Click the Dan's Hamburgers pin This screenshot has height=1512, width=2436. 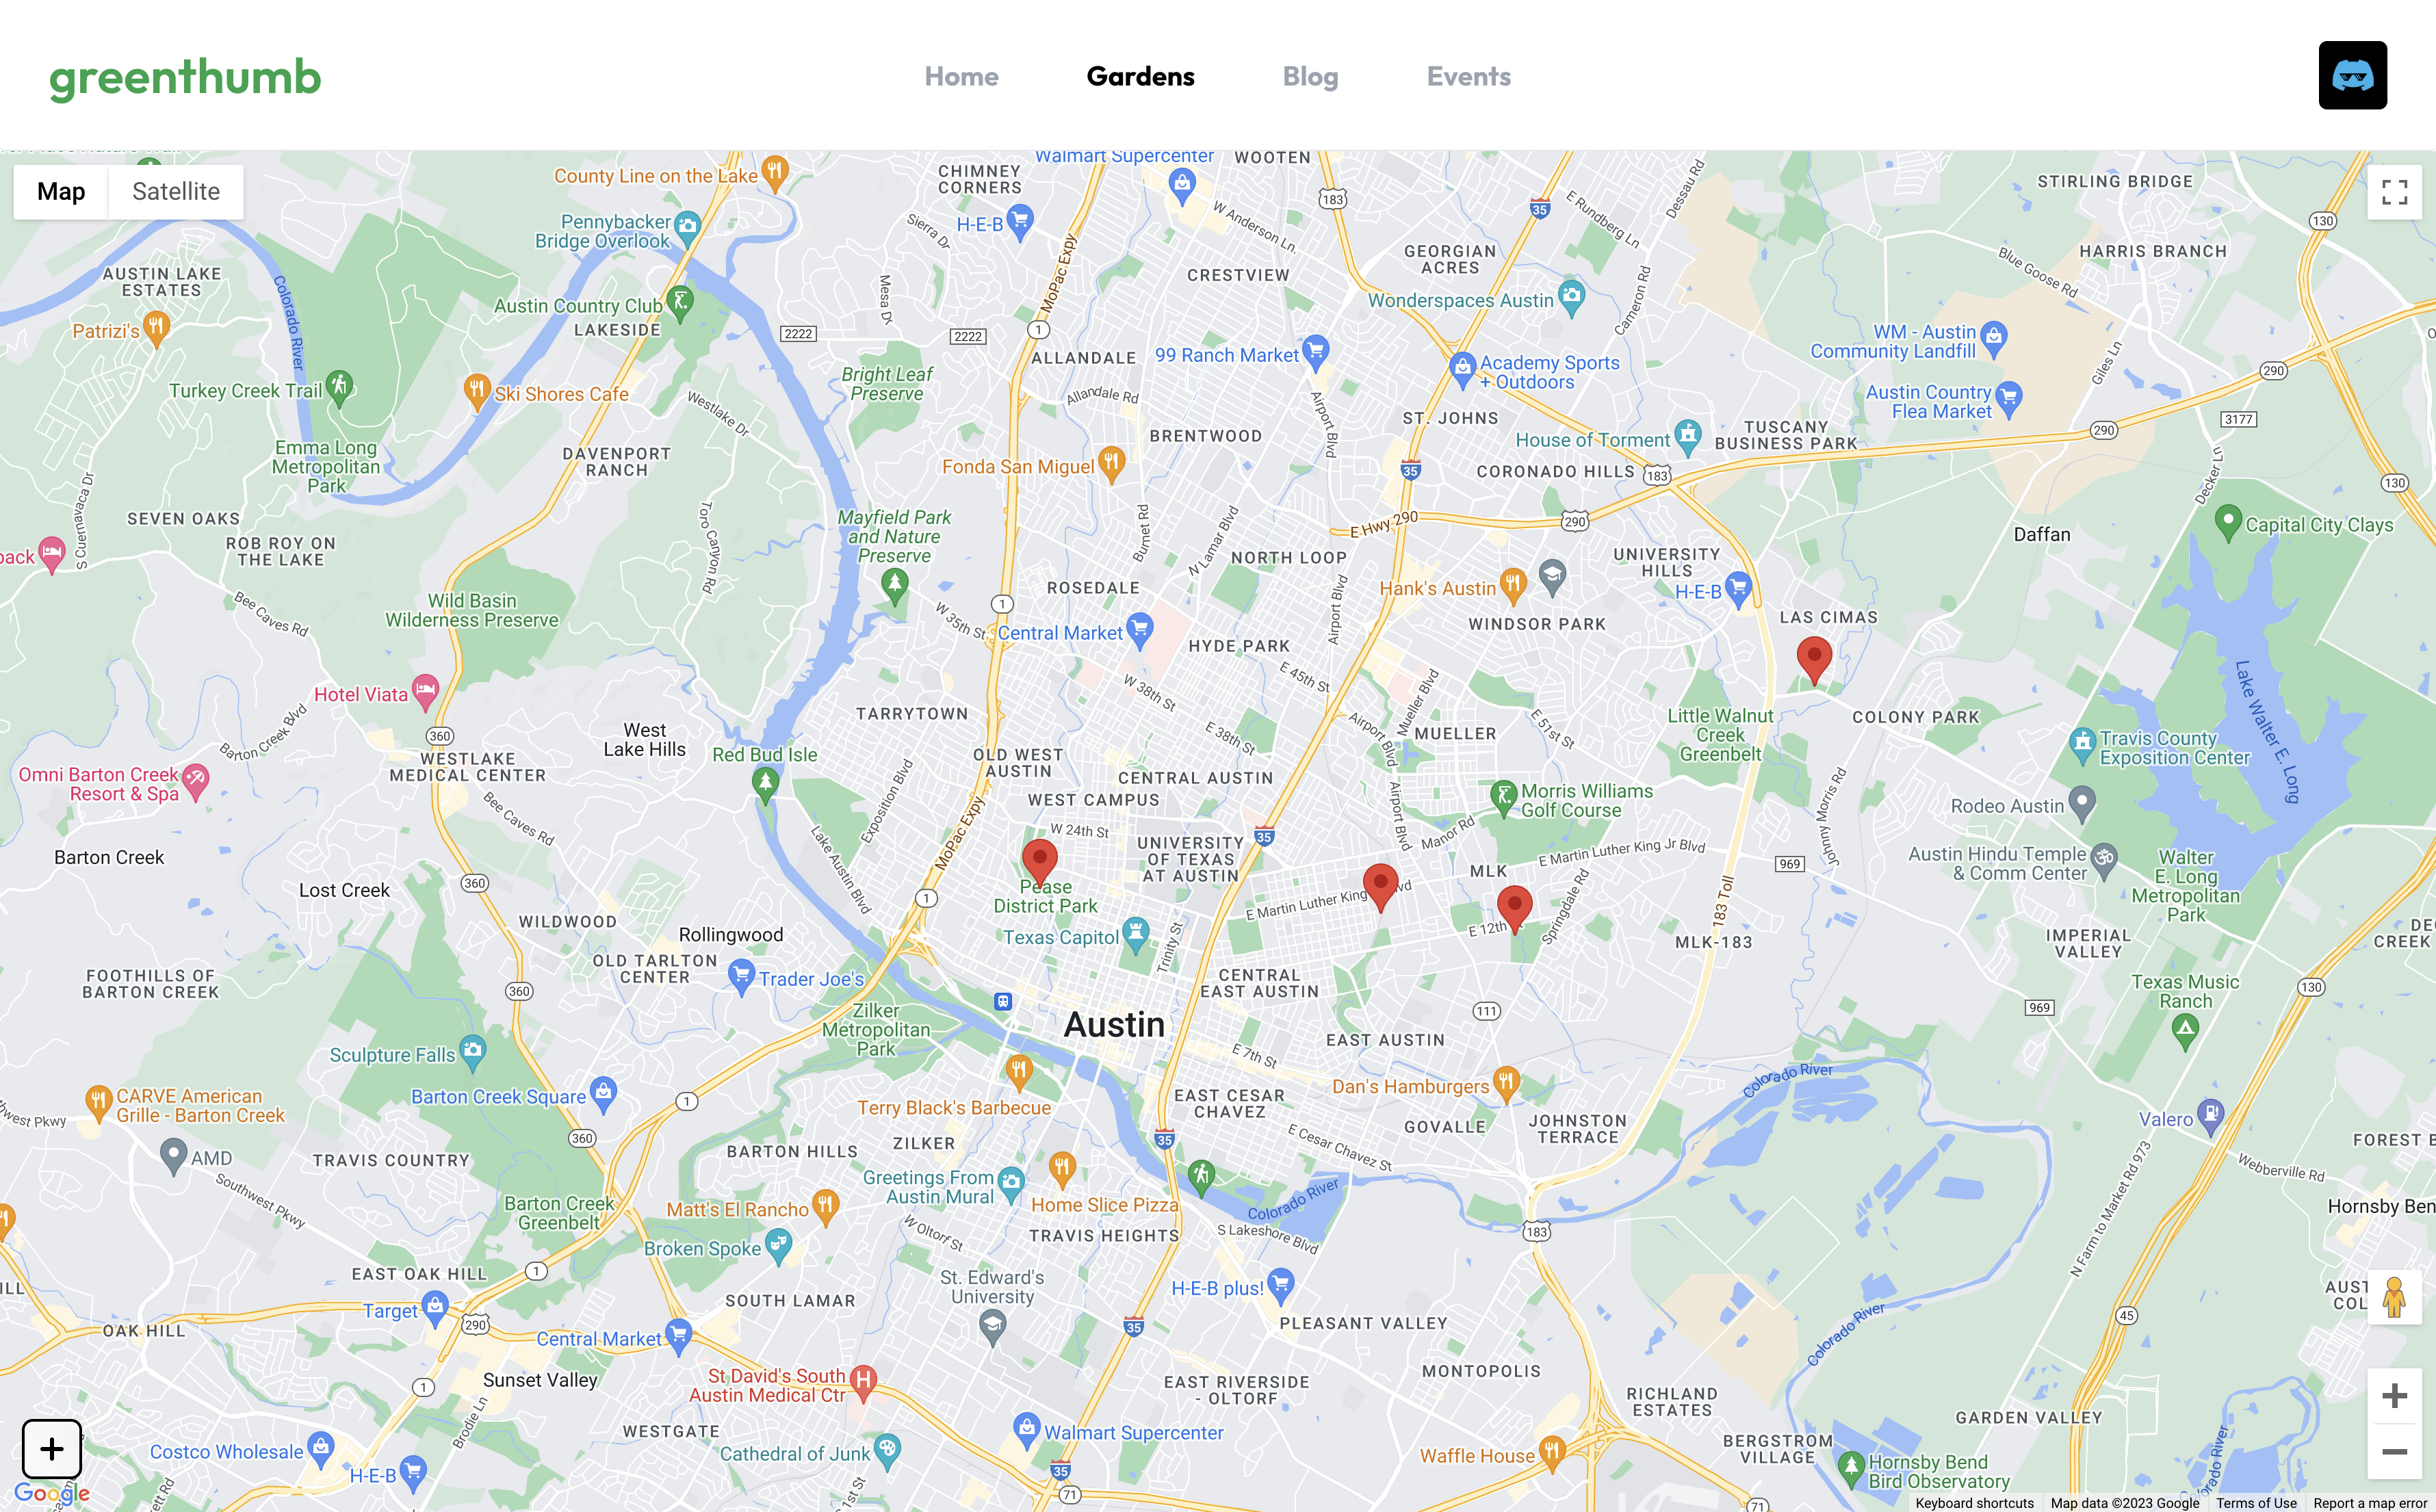point(1507,1085)
